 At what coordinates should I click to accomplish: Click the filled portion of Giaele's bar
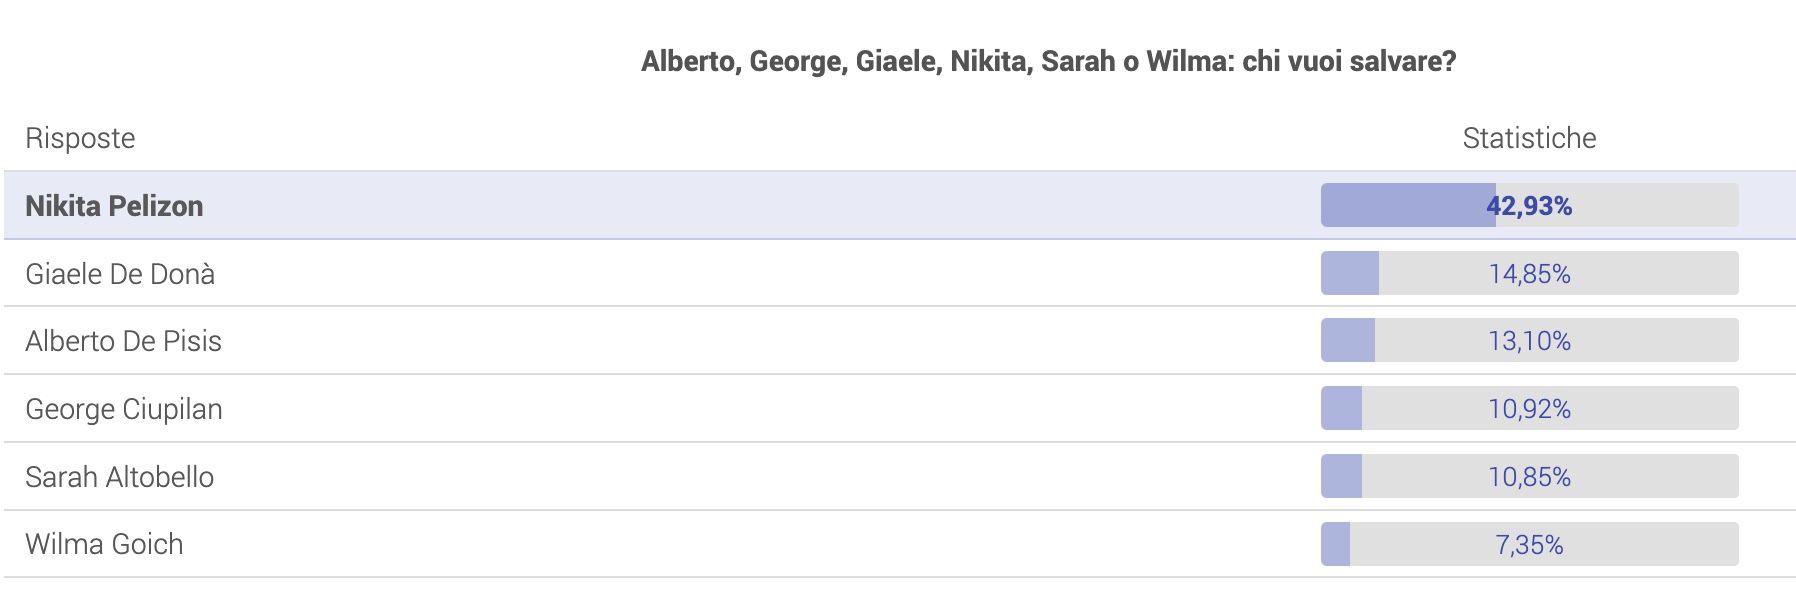(1350, 273)
